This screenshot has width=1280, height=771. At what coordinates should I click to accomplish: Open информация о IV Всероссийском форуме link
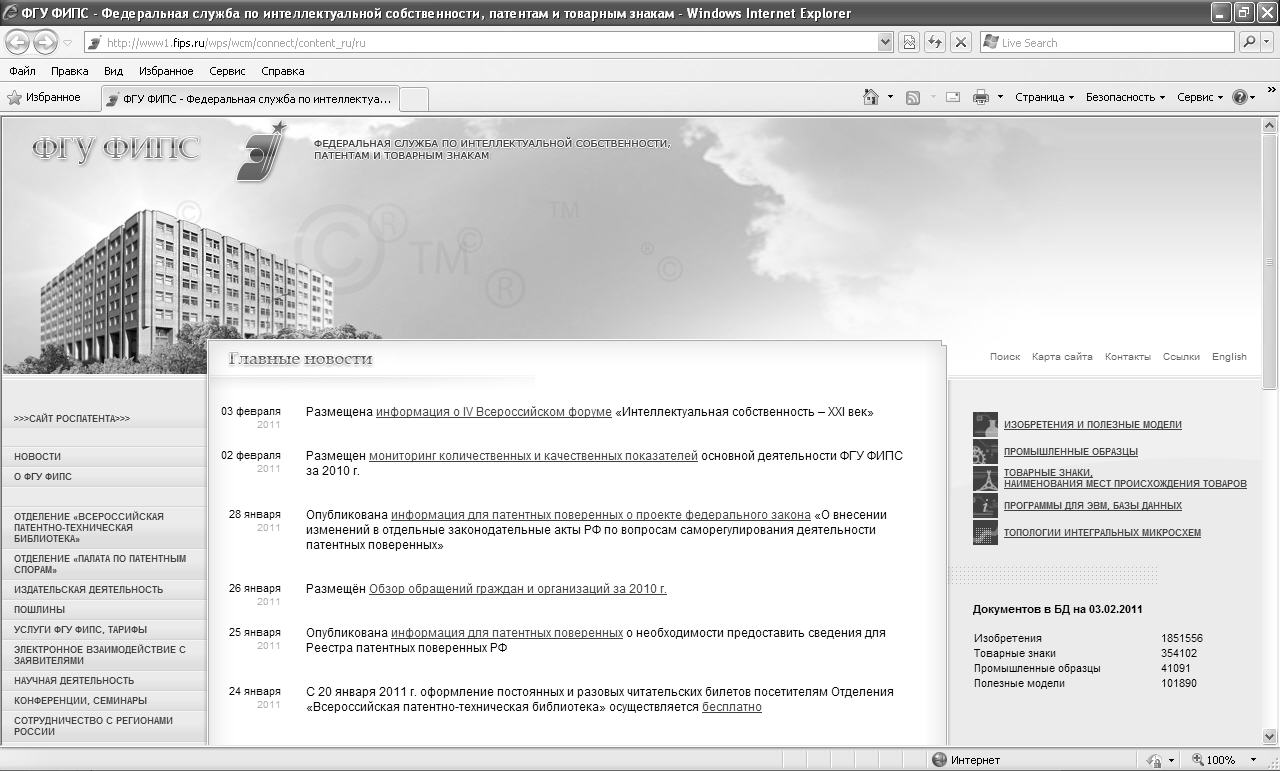pos(493,412)
